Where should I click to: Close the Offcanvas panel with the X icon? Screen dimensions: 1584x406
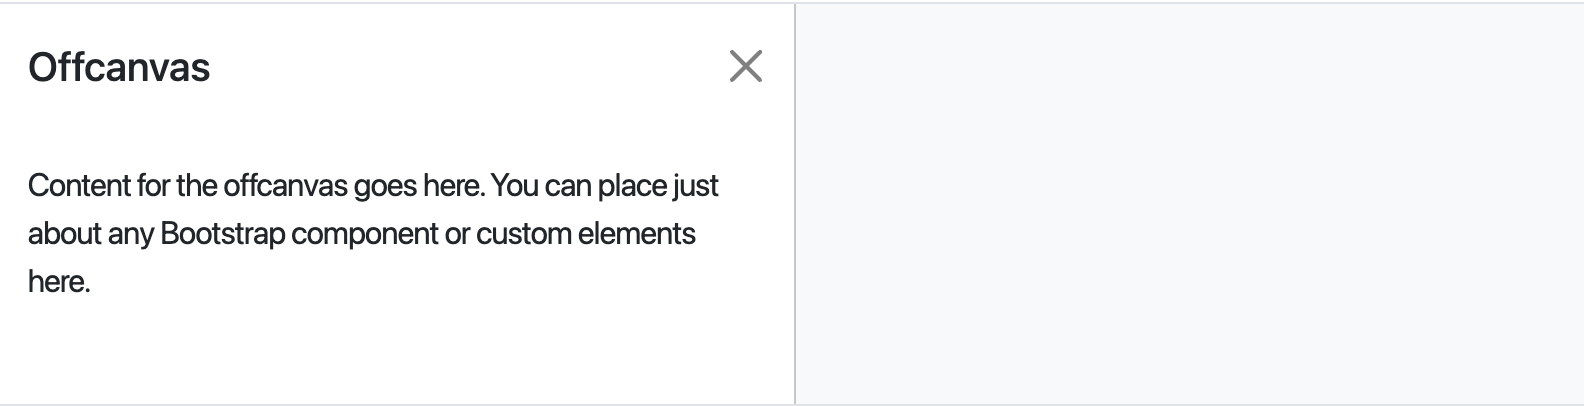[x=746, y=67]
